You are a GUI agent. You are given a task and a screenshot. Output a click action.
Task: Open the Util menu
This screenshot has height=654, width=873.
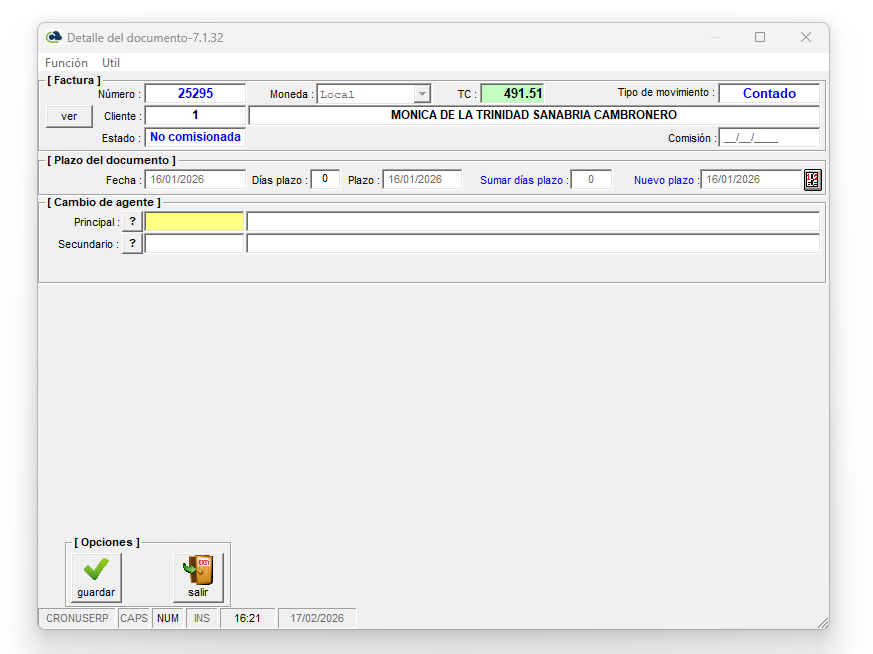pos(111,63)
